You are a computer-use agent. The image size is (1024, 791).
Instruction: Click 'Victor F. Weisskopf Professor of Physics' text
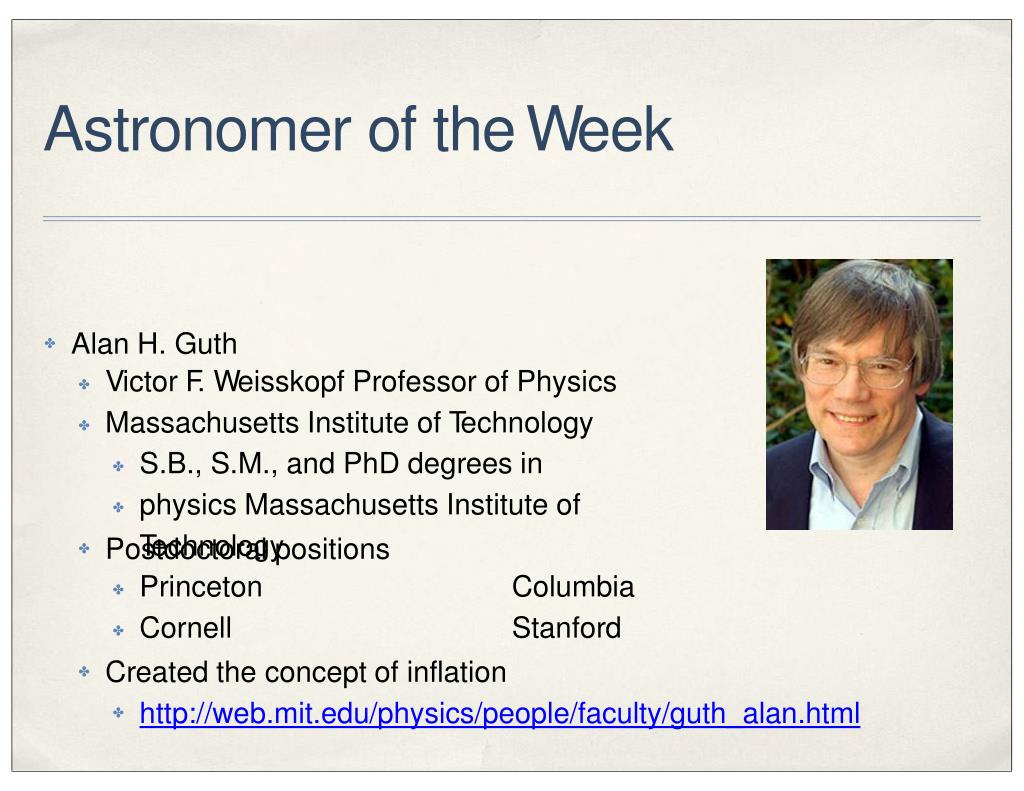[361, 381]
